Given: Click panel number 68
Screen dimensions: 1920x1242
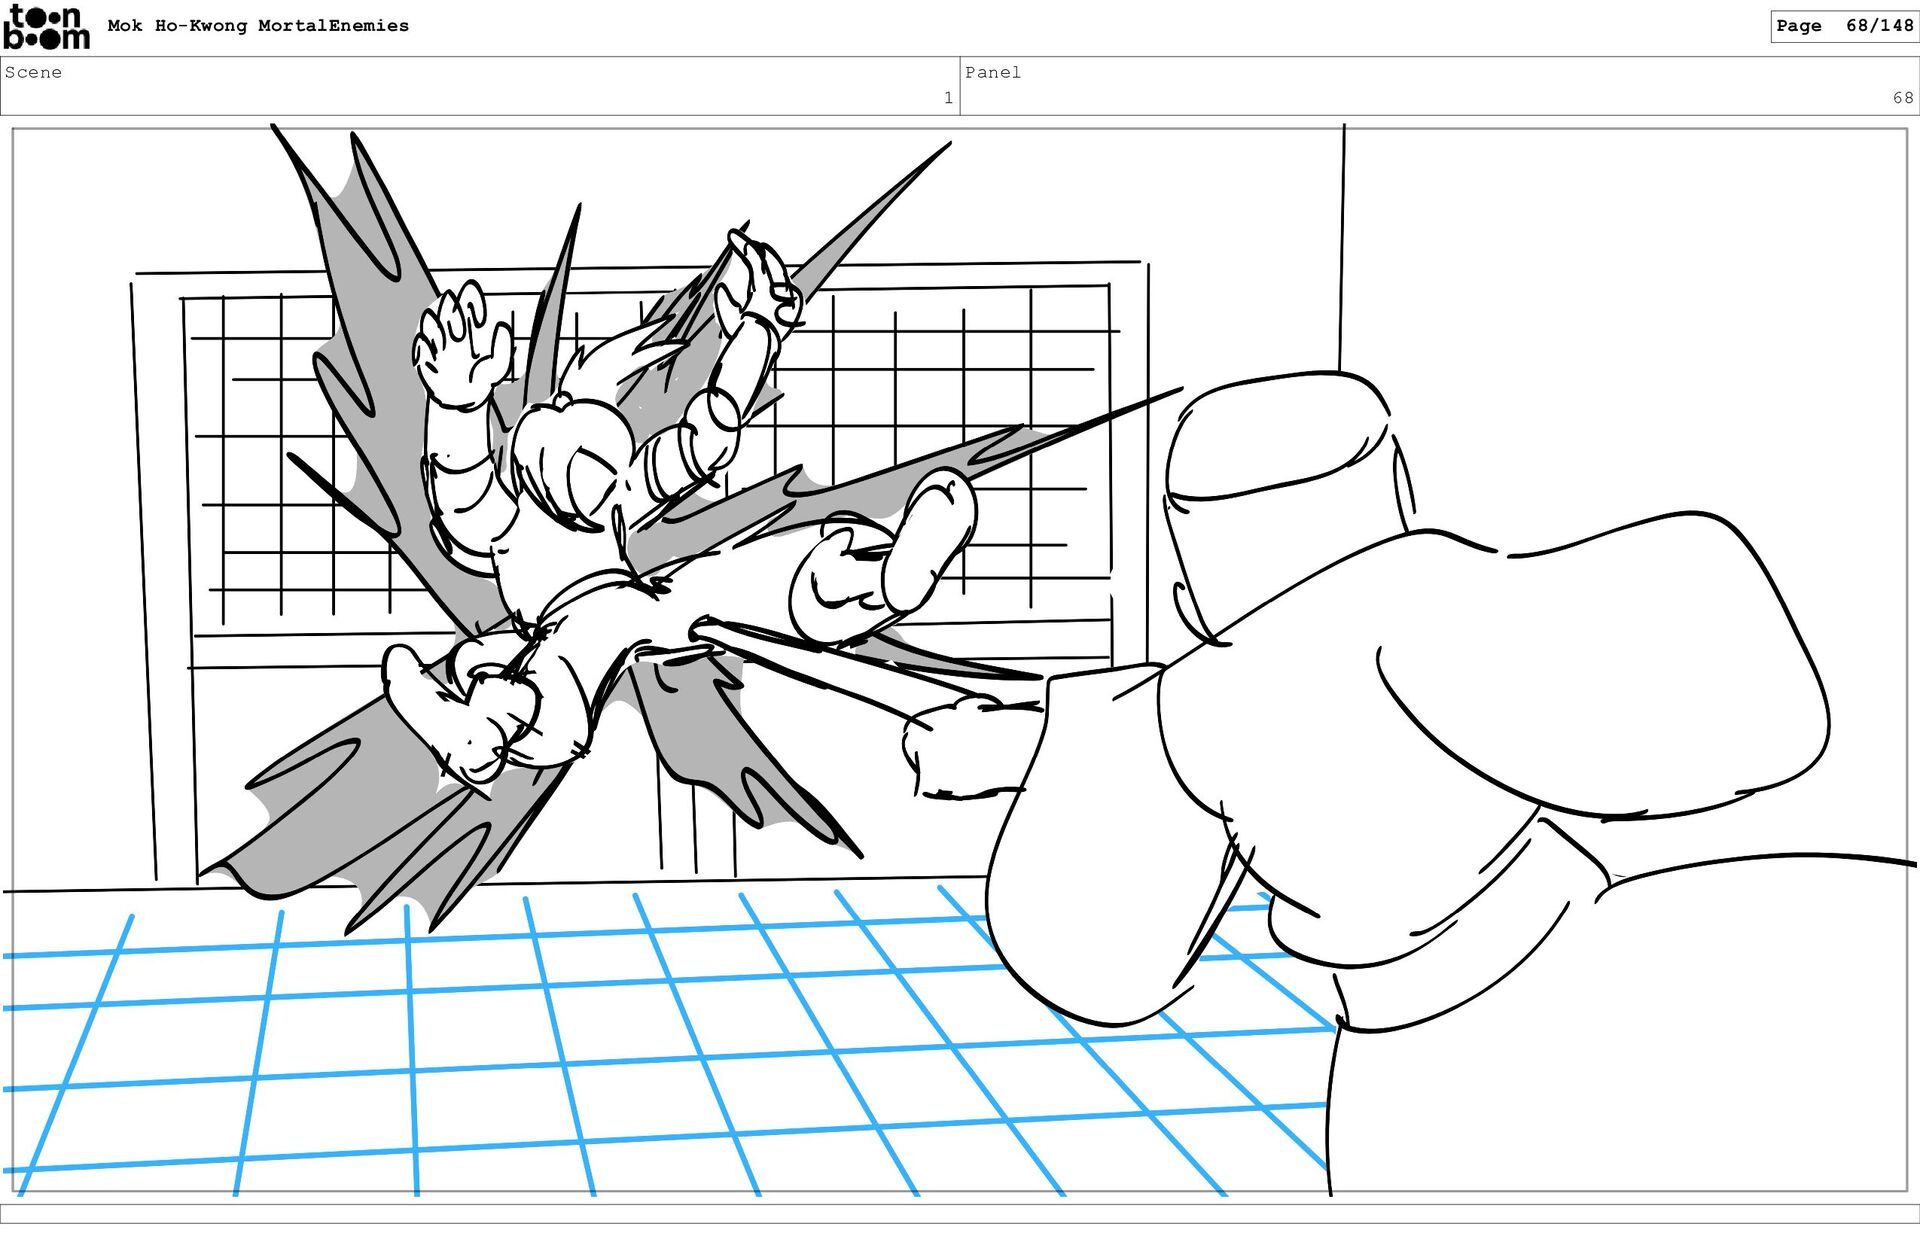Looking at the screenshot, I should (x=1902, y=98).
